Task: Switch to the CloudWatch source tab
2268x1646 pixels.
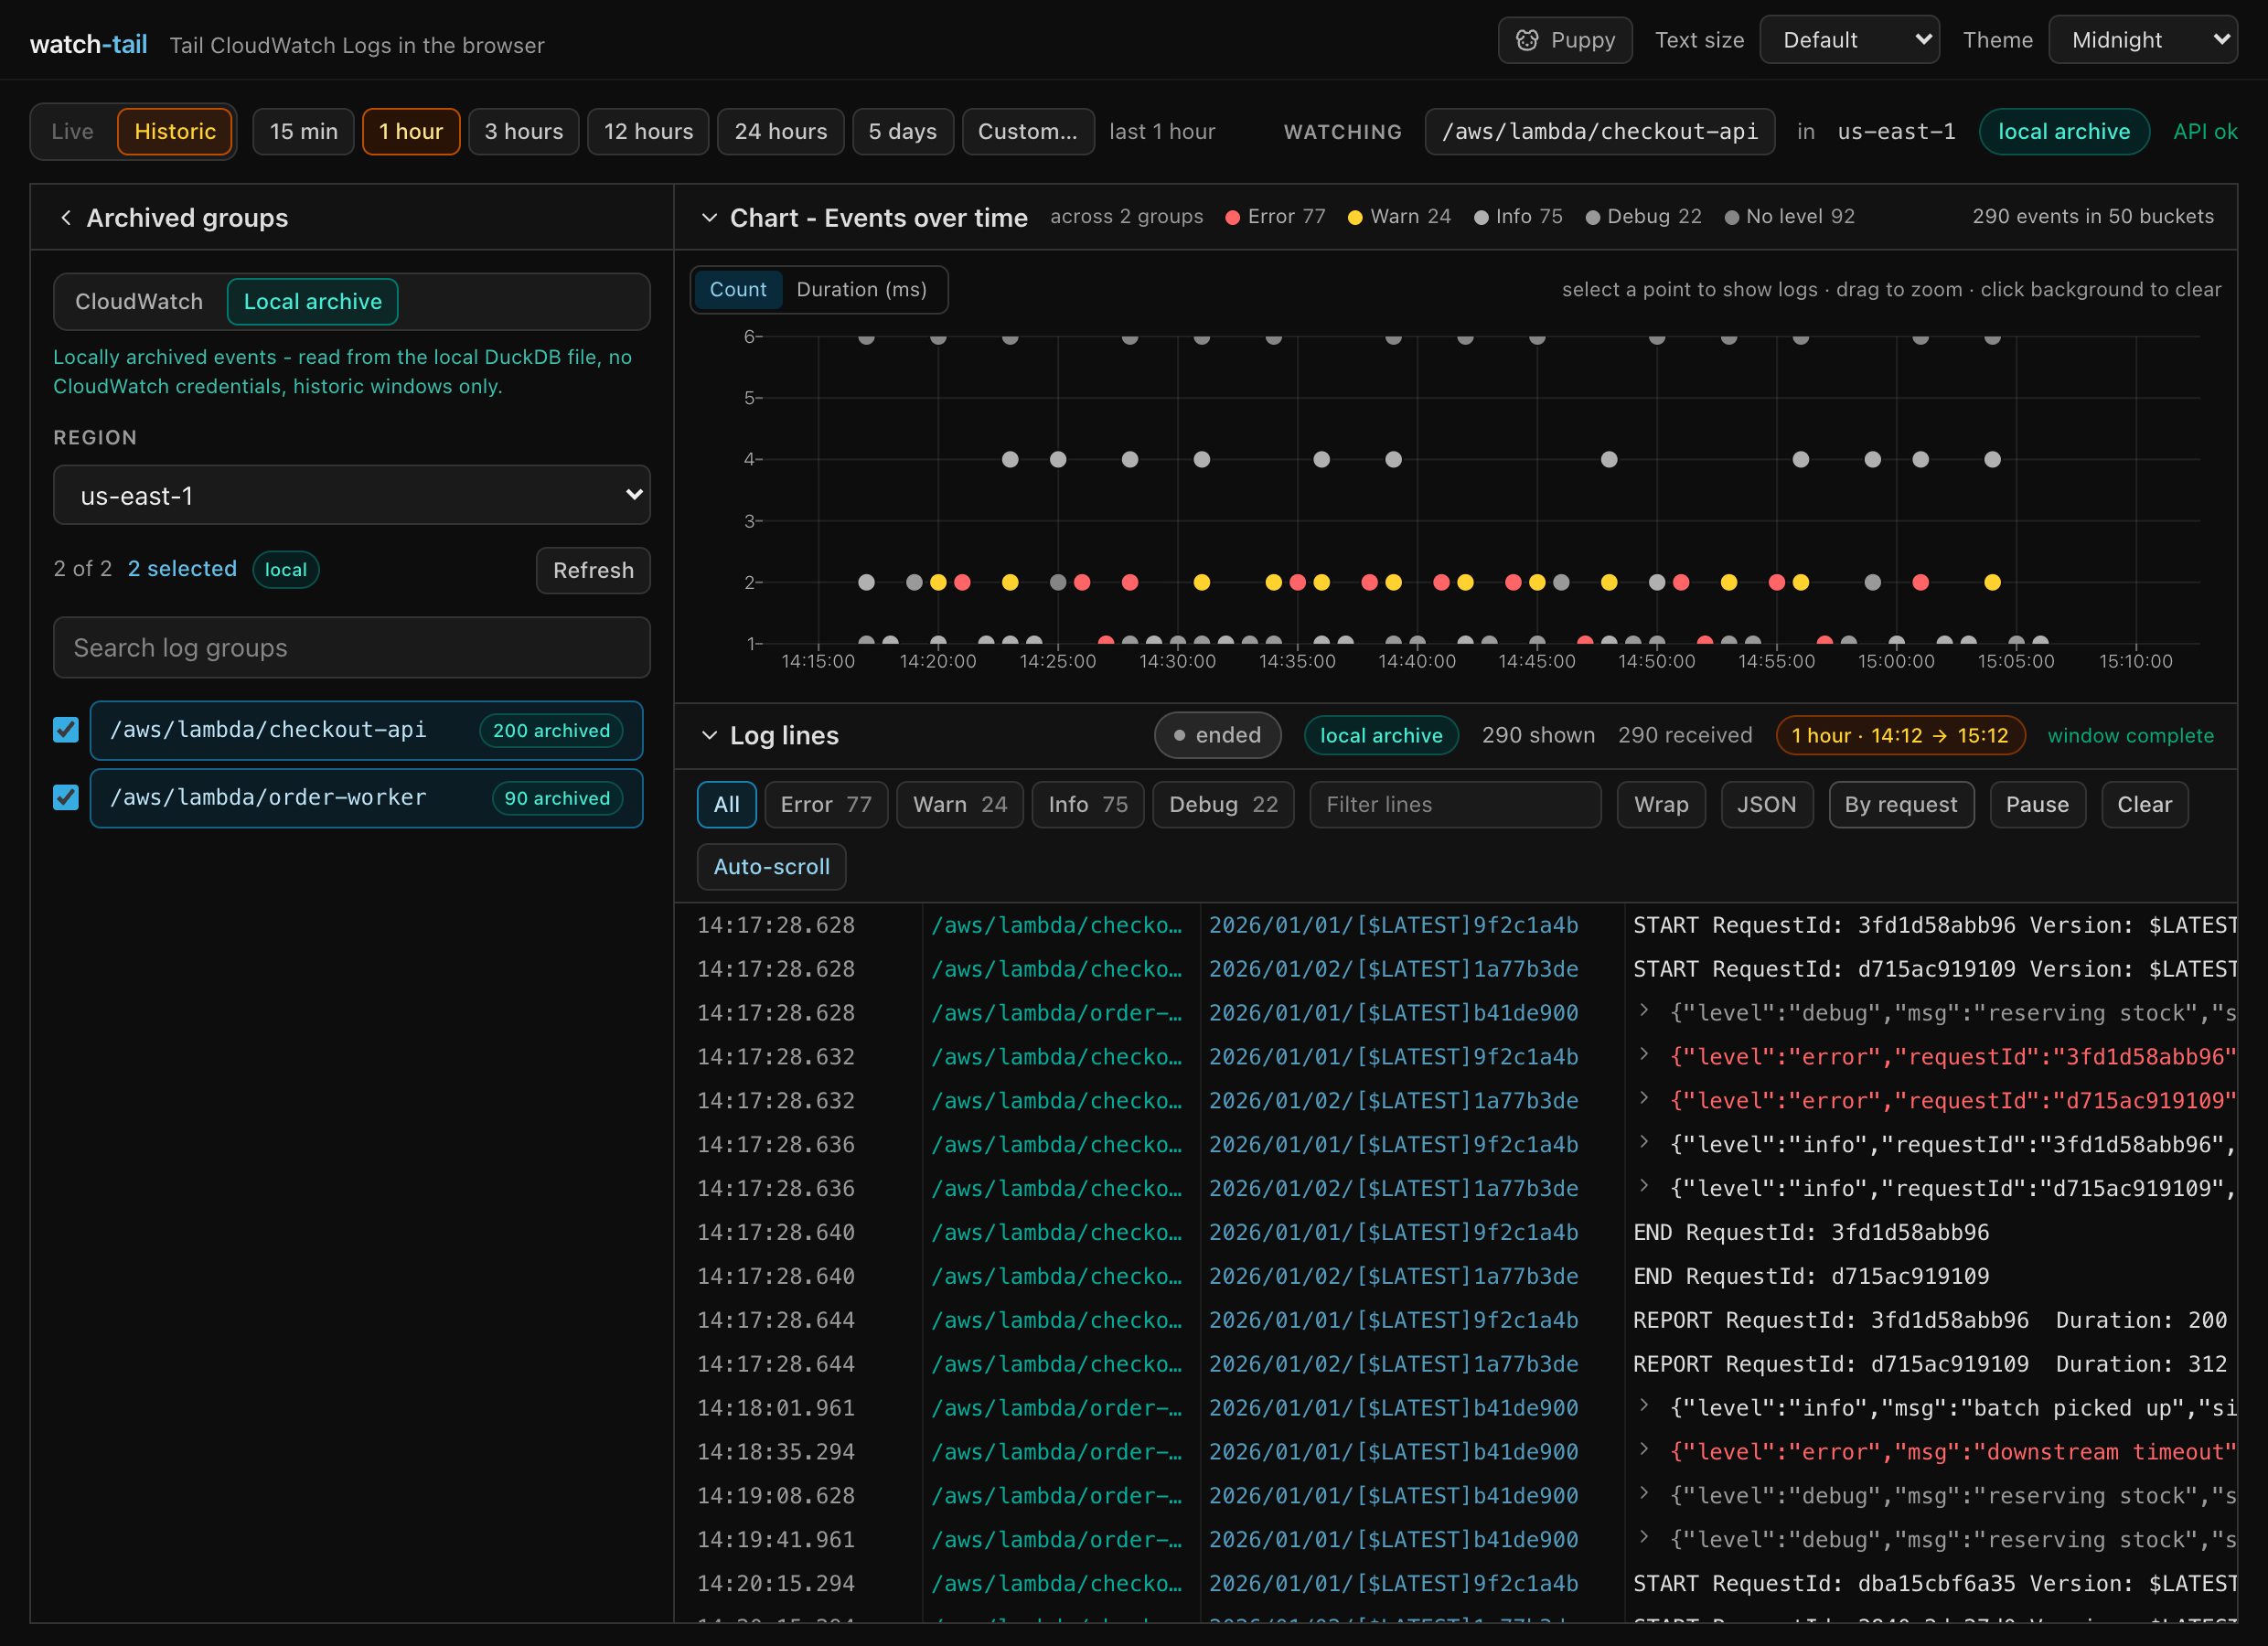Action: tap(139, 302)
